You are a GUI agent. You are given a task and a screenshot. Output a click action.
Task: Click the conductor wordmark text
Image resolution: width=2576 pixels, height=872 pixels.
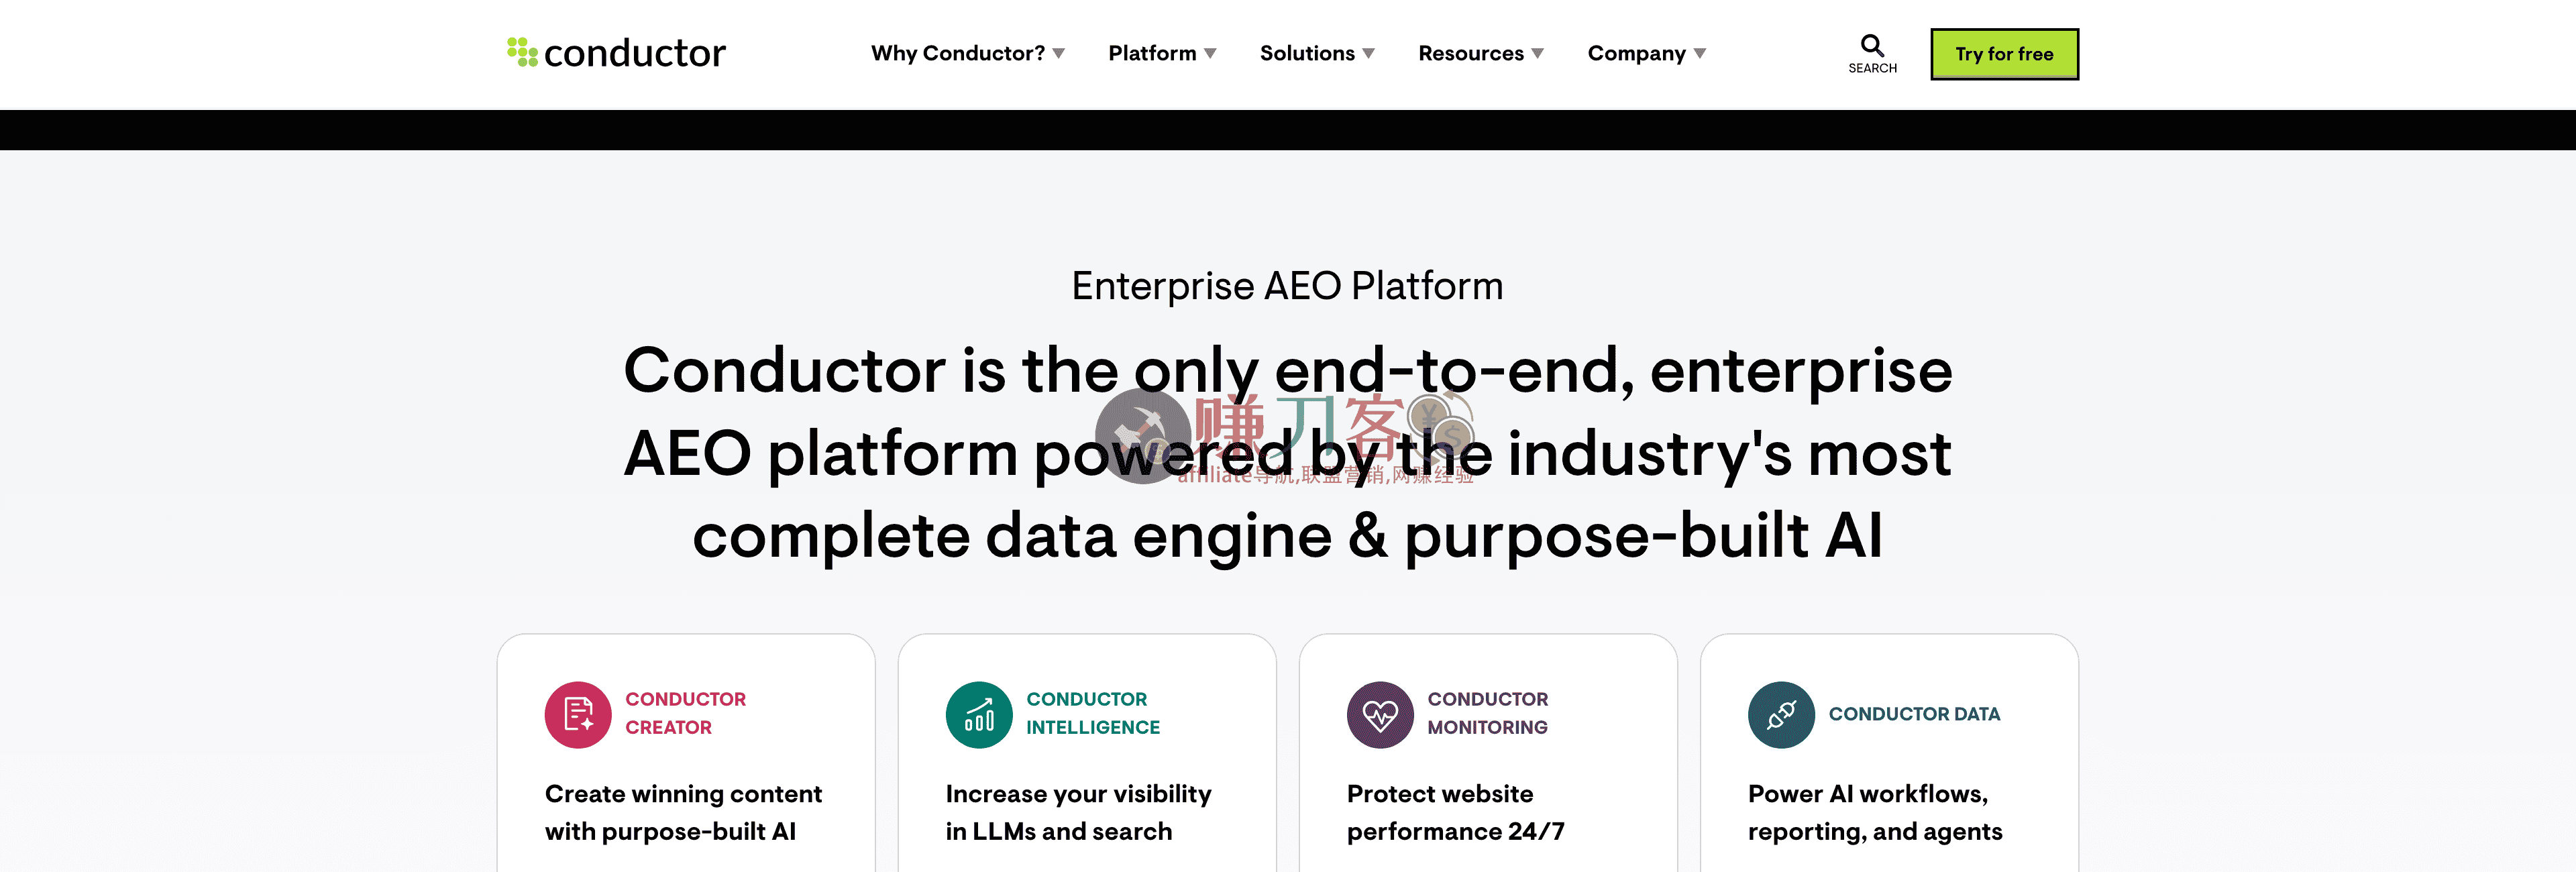click(x=634, y=53)
